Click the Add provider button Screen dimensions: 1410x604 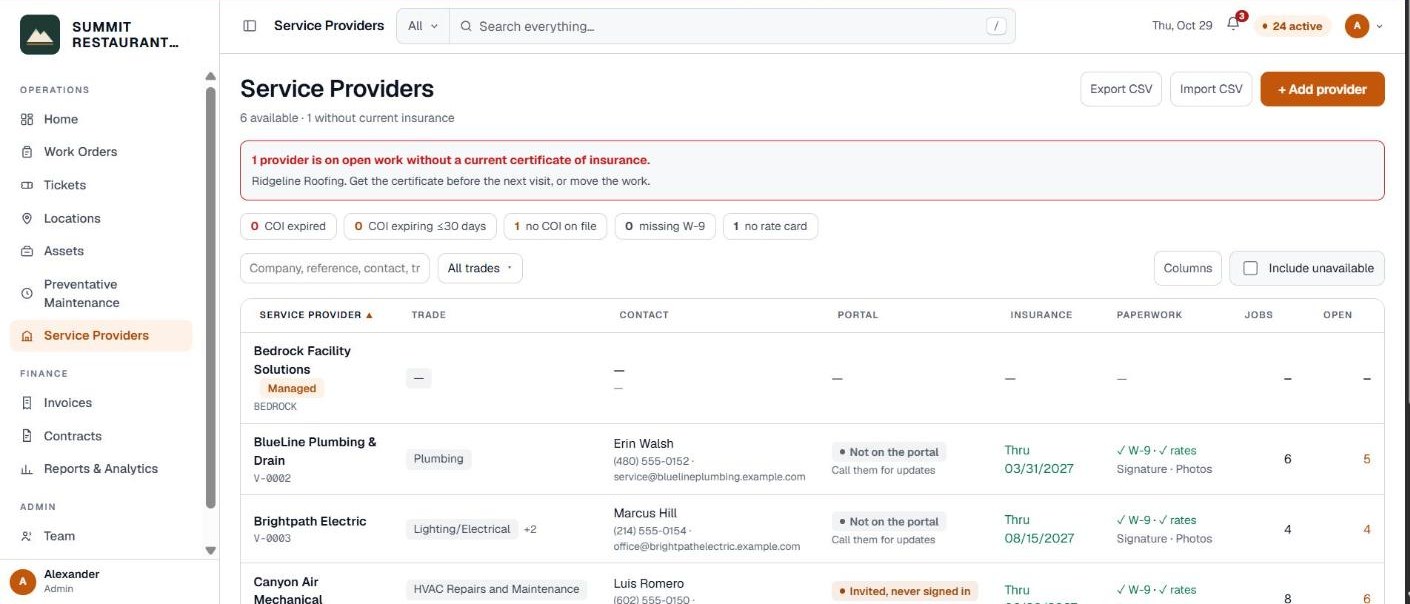tap(1322, 89)
